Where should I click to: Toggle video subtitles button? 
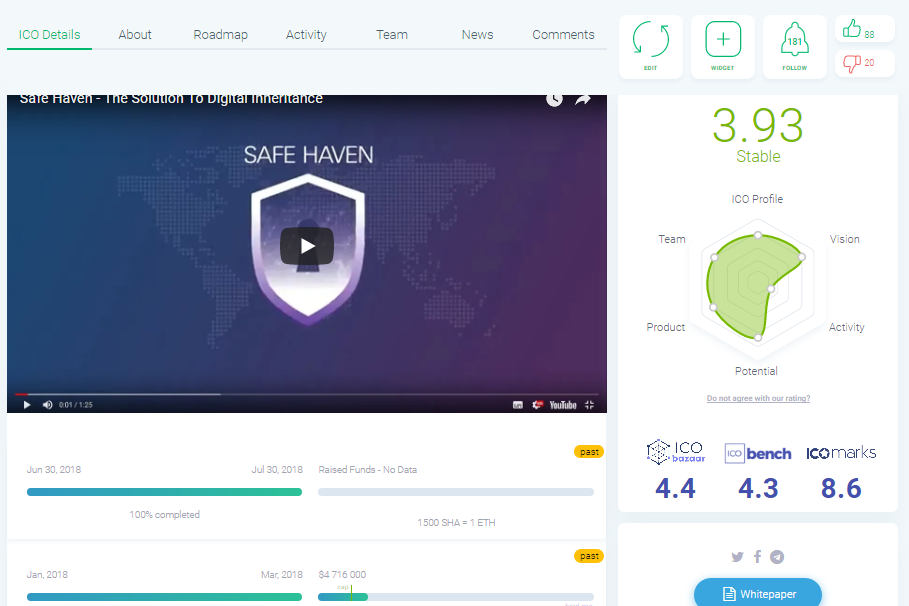pos(518,405)
